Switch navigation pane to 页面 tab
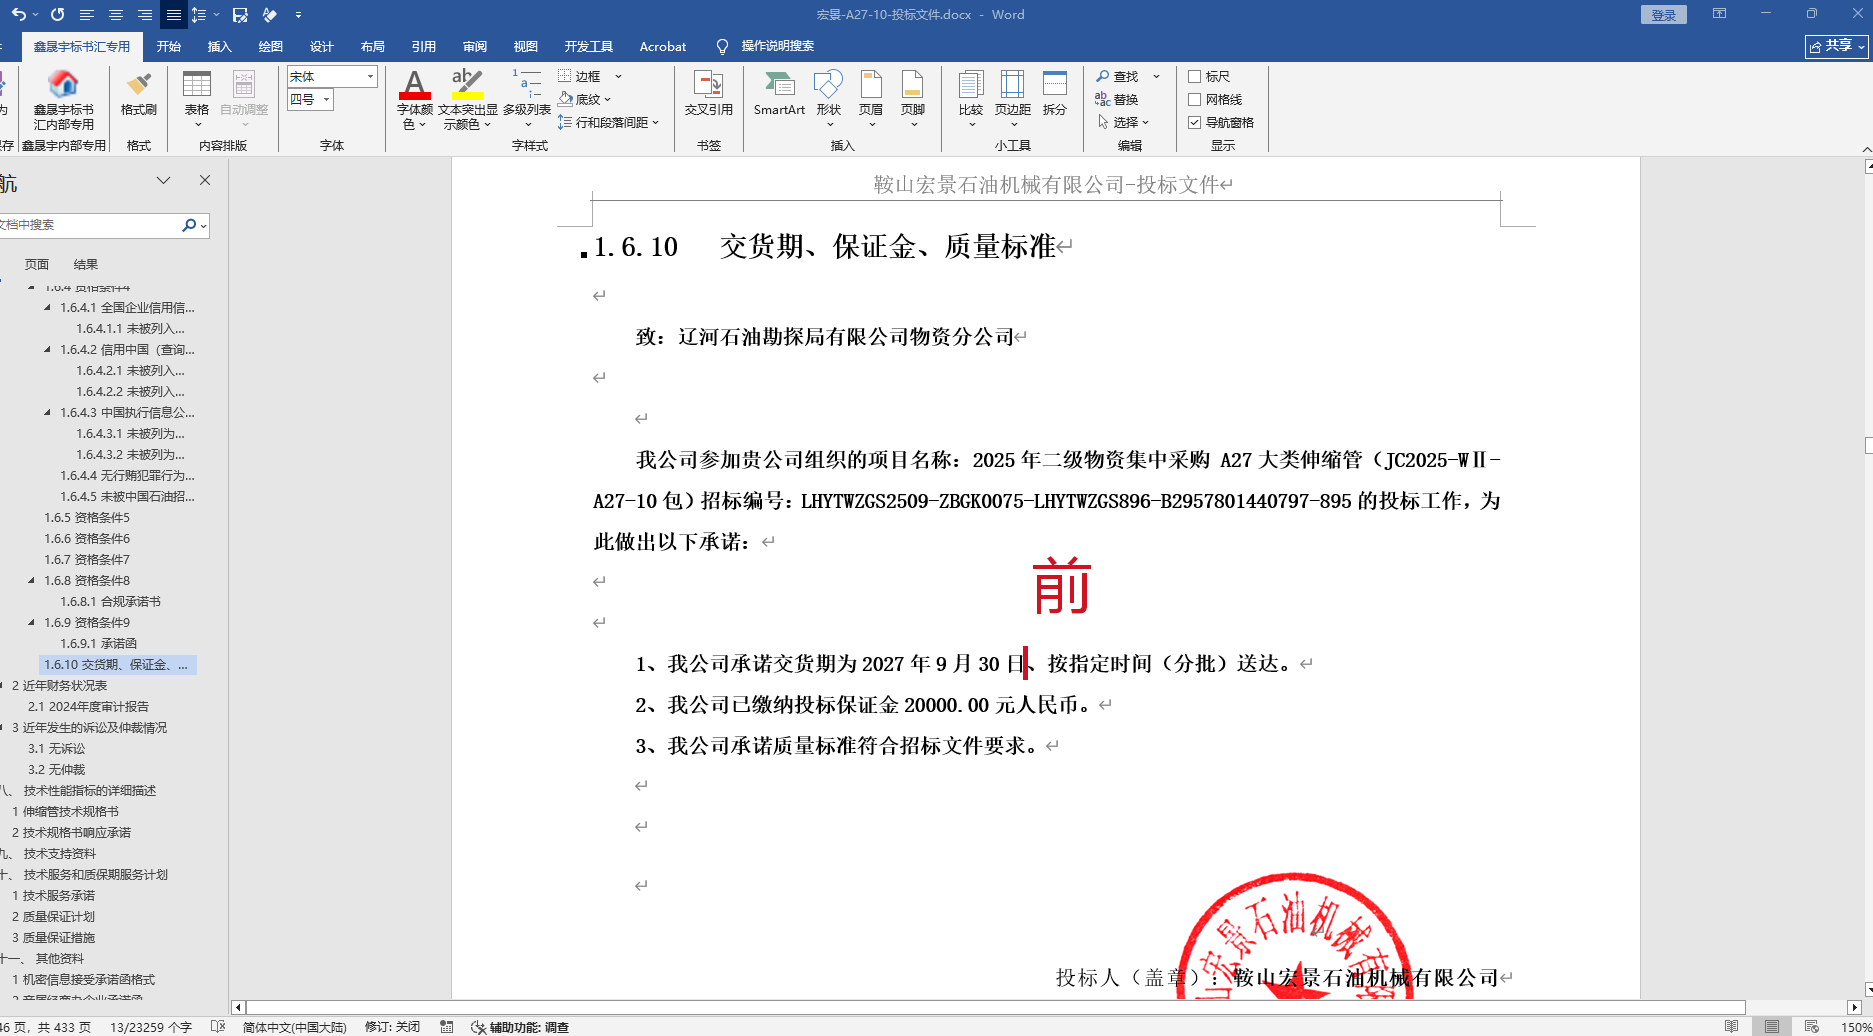This screenshot has width=1873, height=1036. tap(37, 264)
